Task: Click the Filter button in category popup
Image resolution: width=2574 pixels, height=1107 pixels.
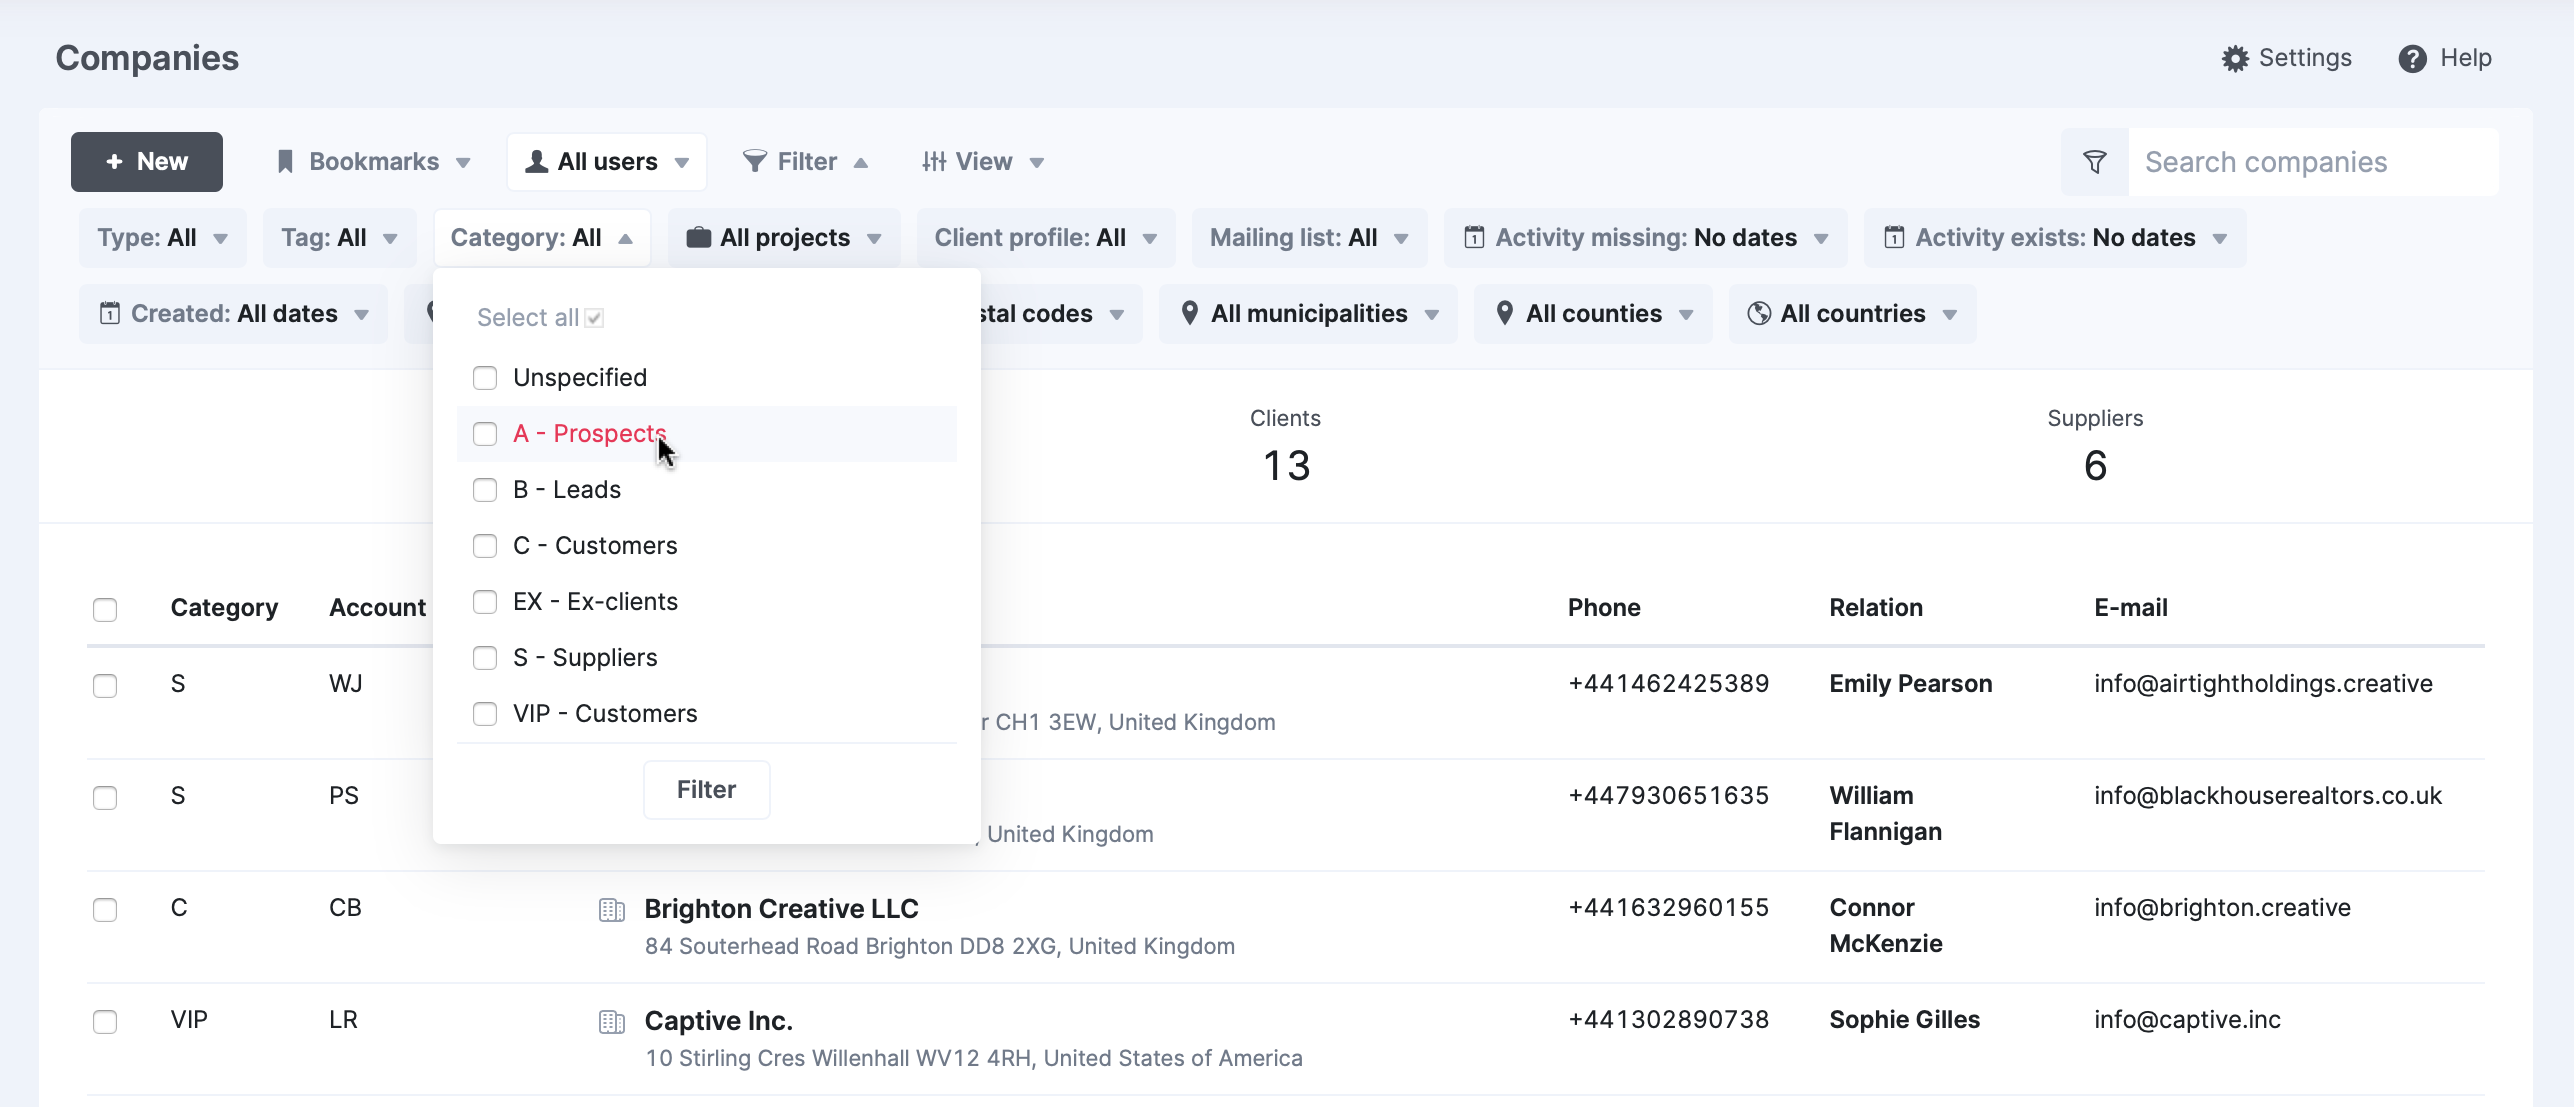Action: click(707, 790)
